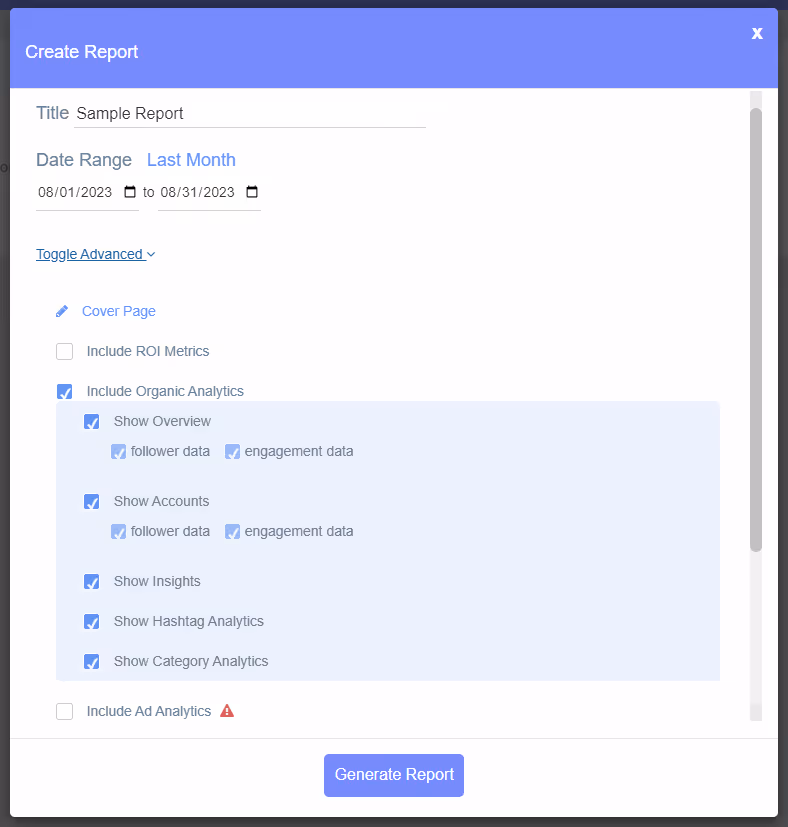Uncheck Show Category Analytics checkbox

pyautogui.click(x=91, y=662)
